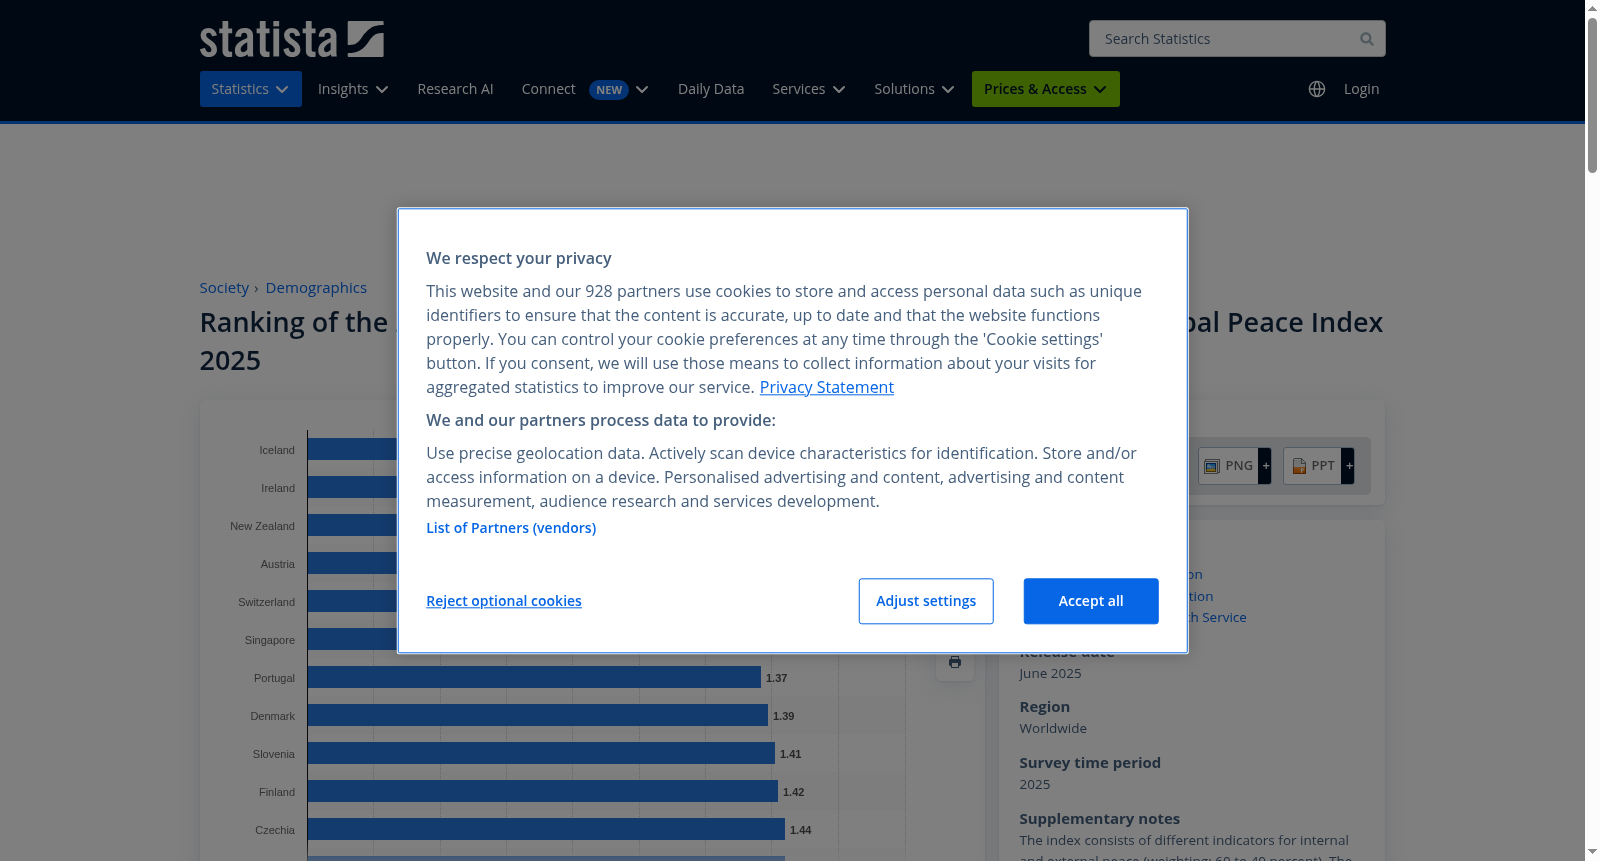Click the 1.39 value label
Image resolution: width=1600 pixels, height=861 pixels.
(x=784, y=716)
